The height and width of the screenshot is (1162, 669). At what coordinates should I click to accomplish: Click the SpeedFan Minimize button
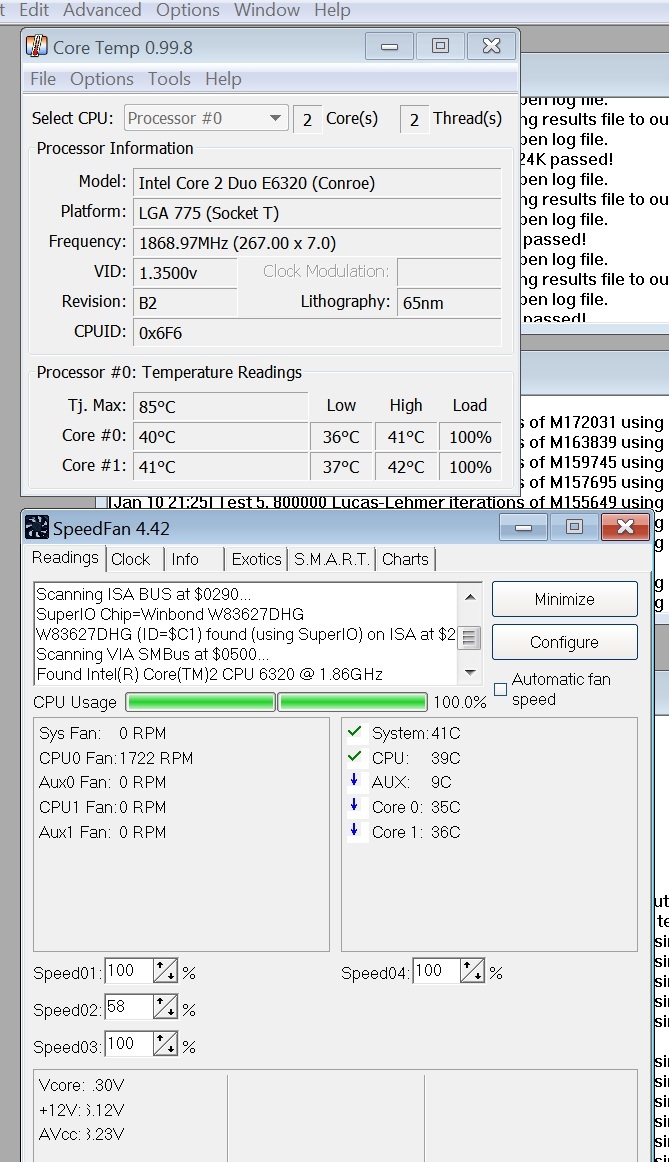[565, 599]
